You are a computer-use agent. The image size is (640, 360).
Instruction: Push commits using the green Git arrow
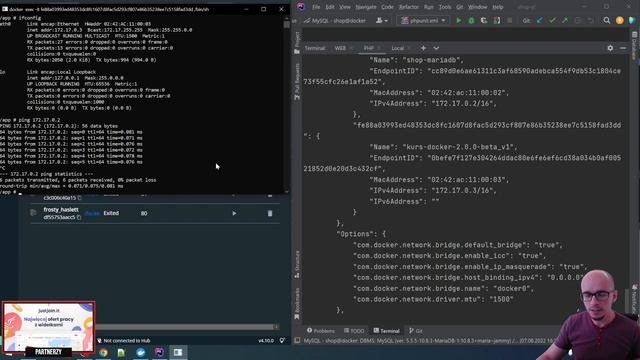pyautogui.click(x=565, y=20)
